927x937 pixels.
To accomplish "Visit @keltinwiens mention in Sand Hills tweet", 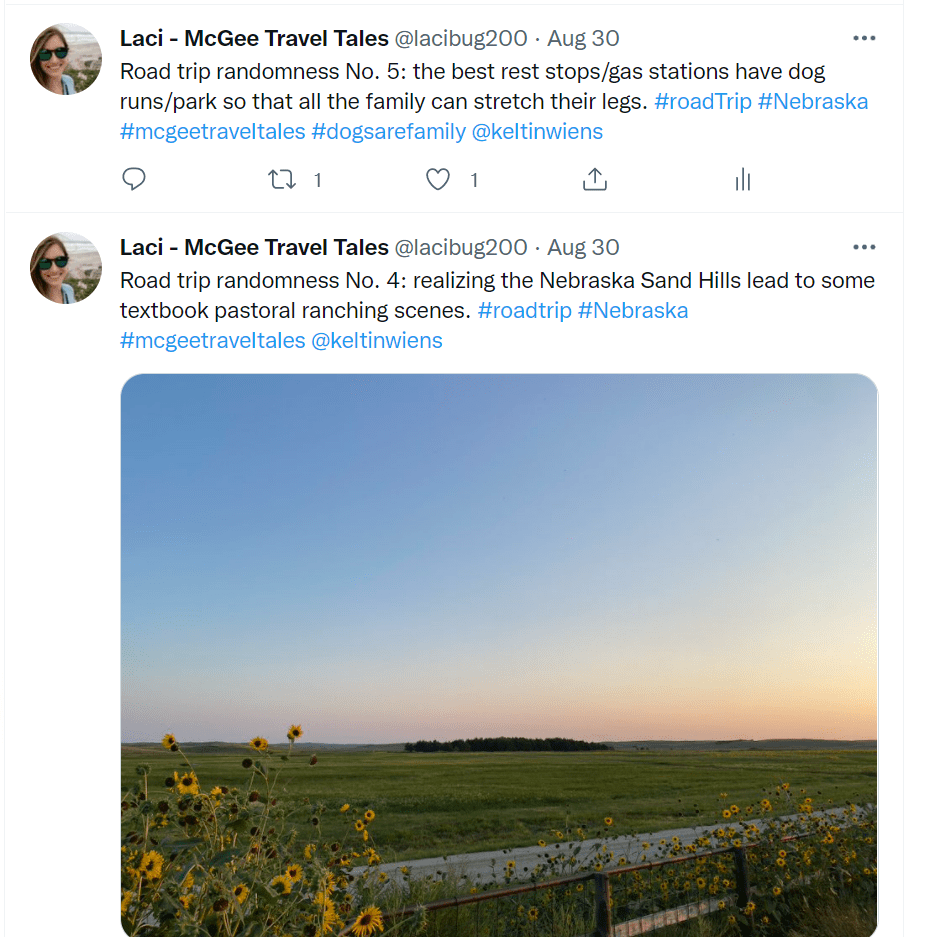I will [377, 340].
